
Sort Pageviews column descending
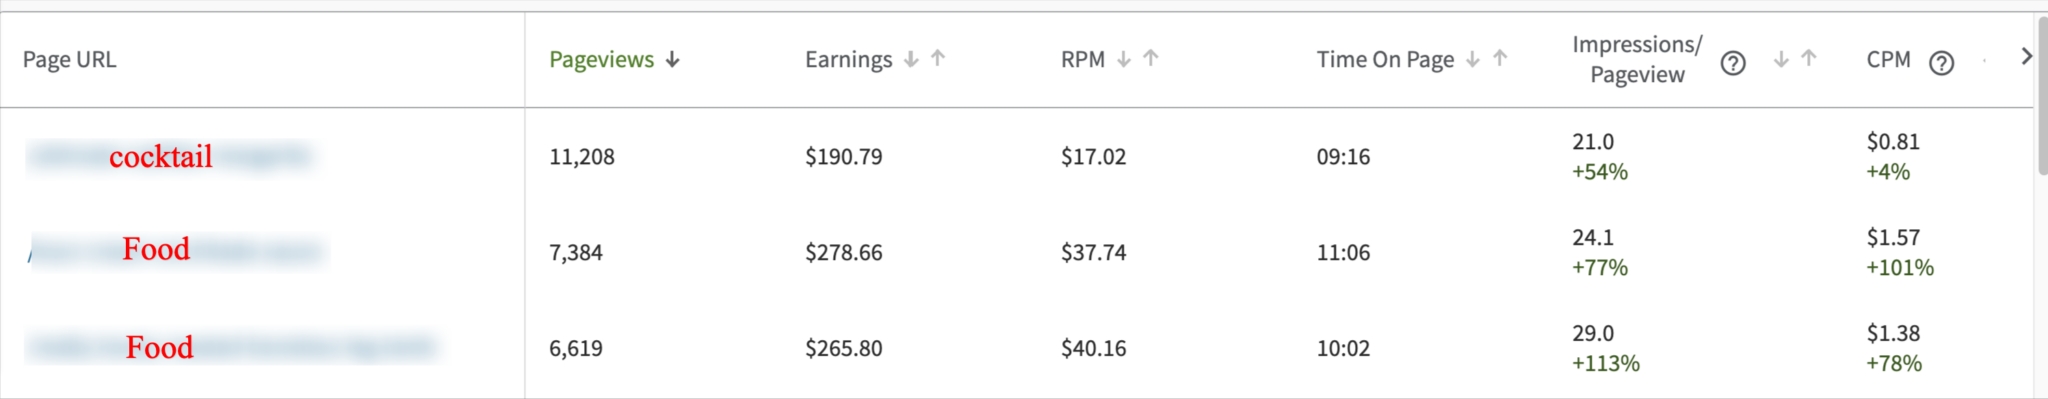click(x=673, y=60)
